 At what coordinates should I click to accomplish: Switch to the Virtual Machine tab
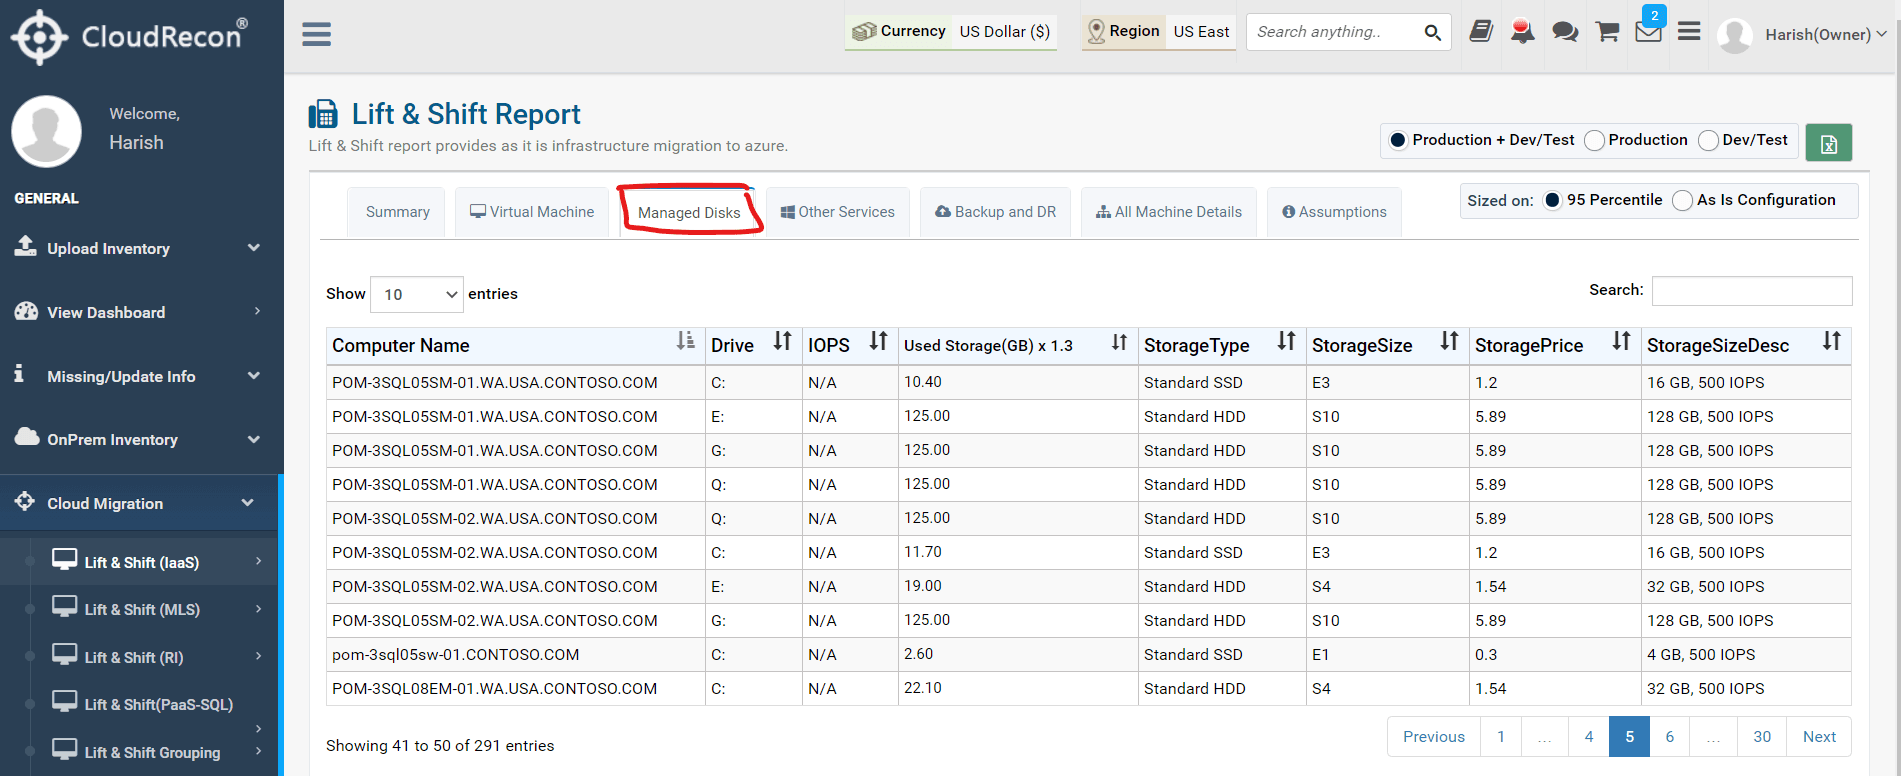click(532, 212)
